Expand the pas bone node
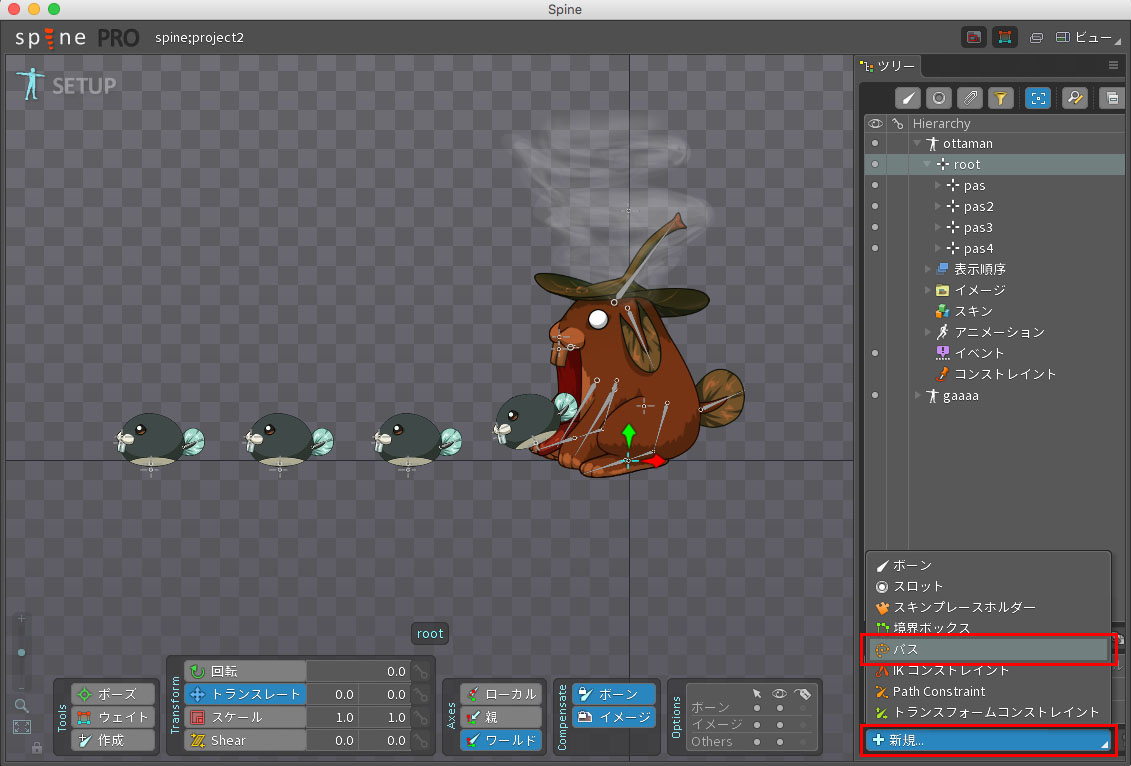Image resolution: width=1131 pixels, height=766 pixels. [x=938, y=185]
